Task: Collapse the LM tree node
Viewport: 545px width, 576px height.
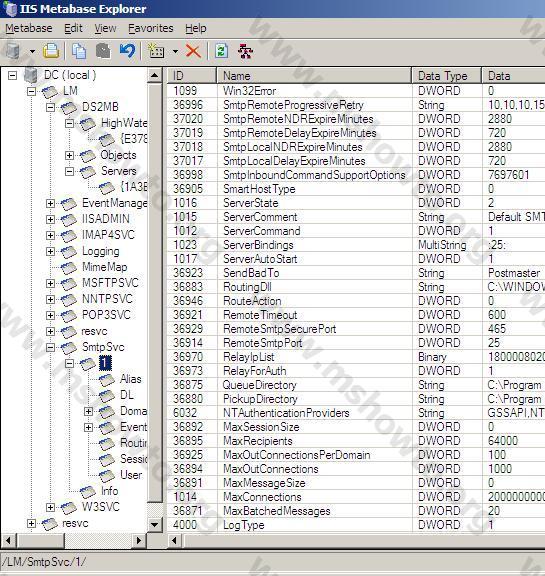Action: click(x=32, y=91)
